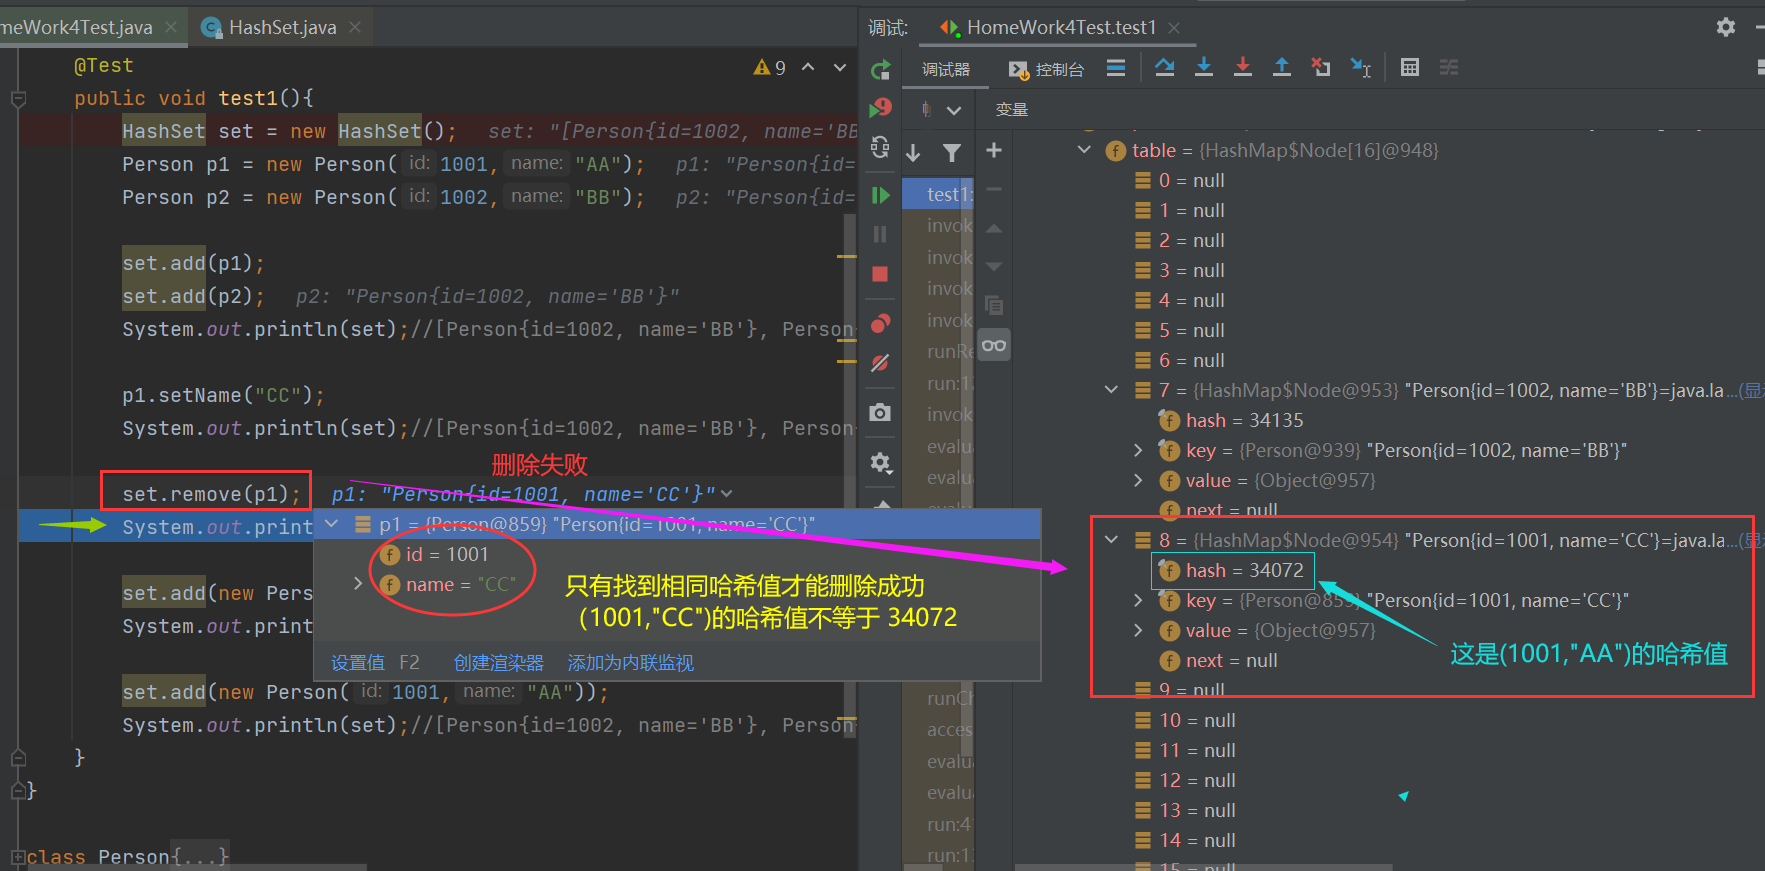Click the 变量 variables panel header
1765x871 pixels.
click(x=1011, y=109)
